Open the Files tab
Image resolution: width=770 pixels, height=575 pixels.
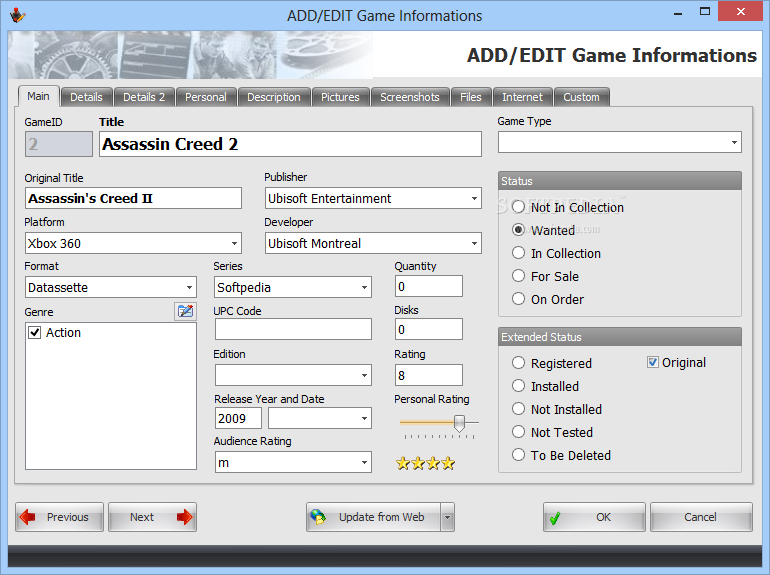[470, 97]
